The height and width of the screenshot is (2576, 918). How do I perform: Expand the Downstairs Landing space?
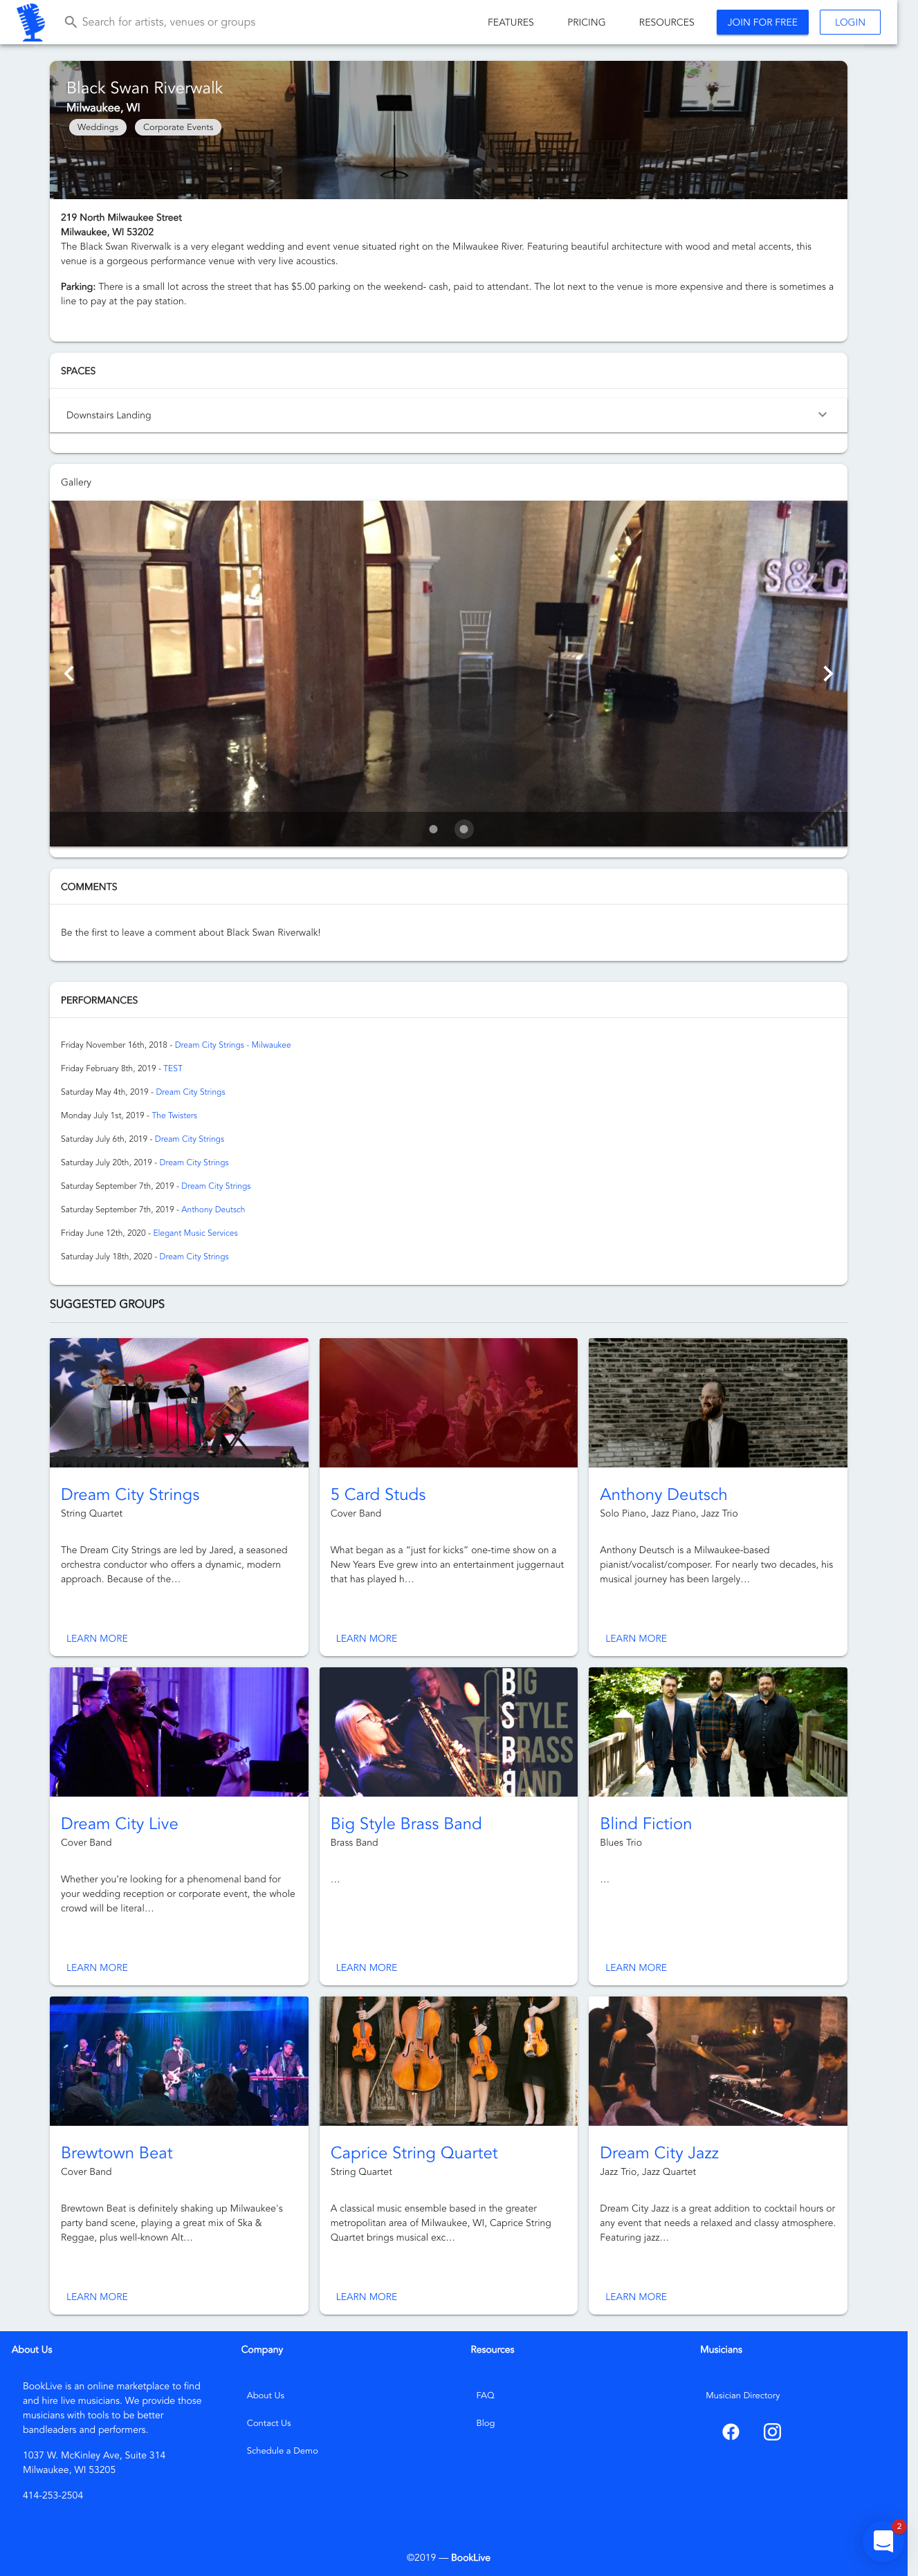click(448, 415)
